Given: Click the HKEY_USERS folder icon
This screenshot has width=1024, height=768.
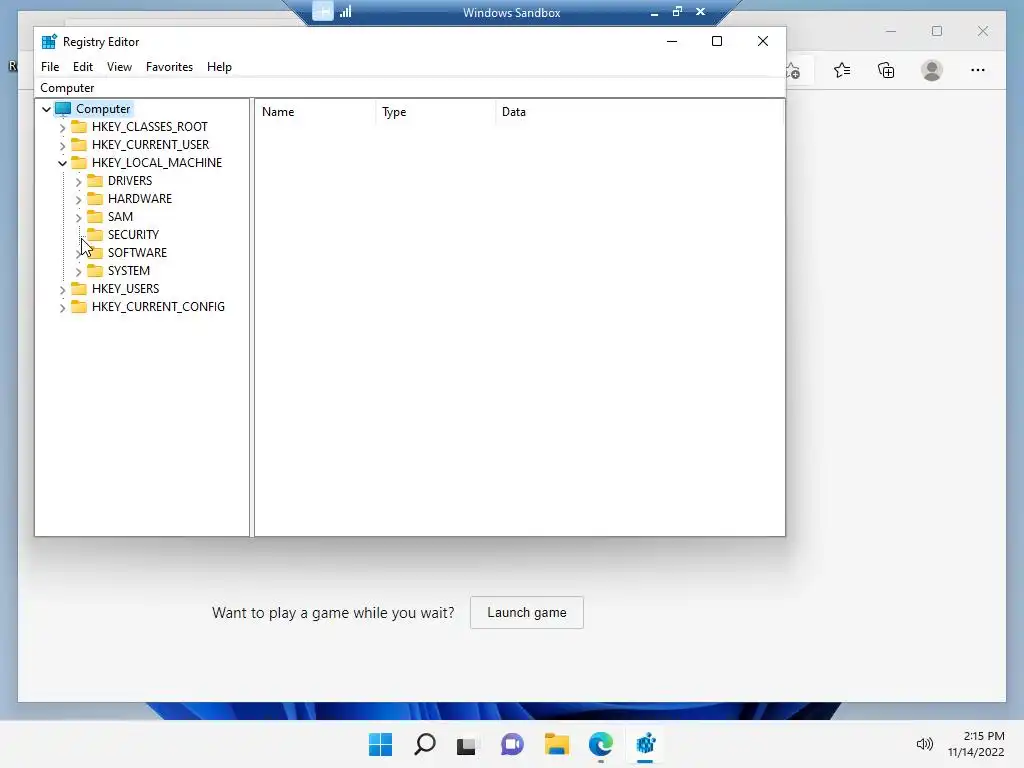Looking at the screenshot, I should pyautogui.click(x=79, y=288).
